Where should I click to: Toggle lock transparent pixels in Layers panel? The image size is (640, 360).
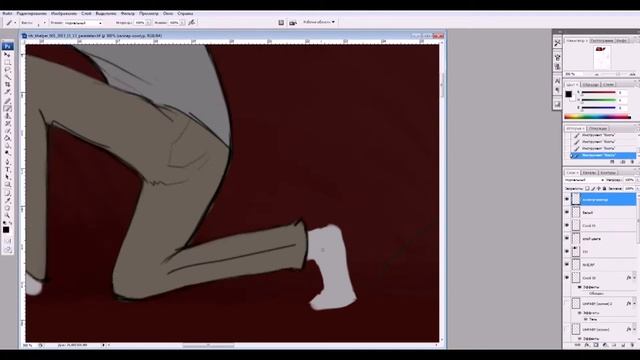(587, 189)
